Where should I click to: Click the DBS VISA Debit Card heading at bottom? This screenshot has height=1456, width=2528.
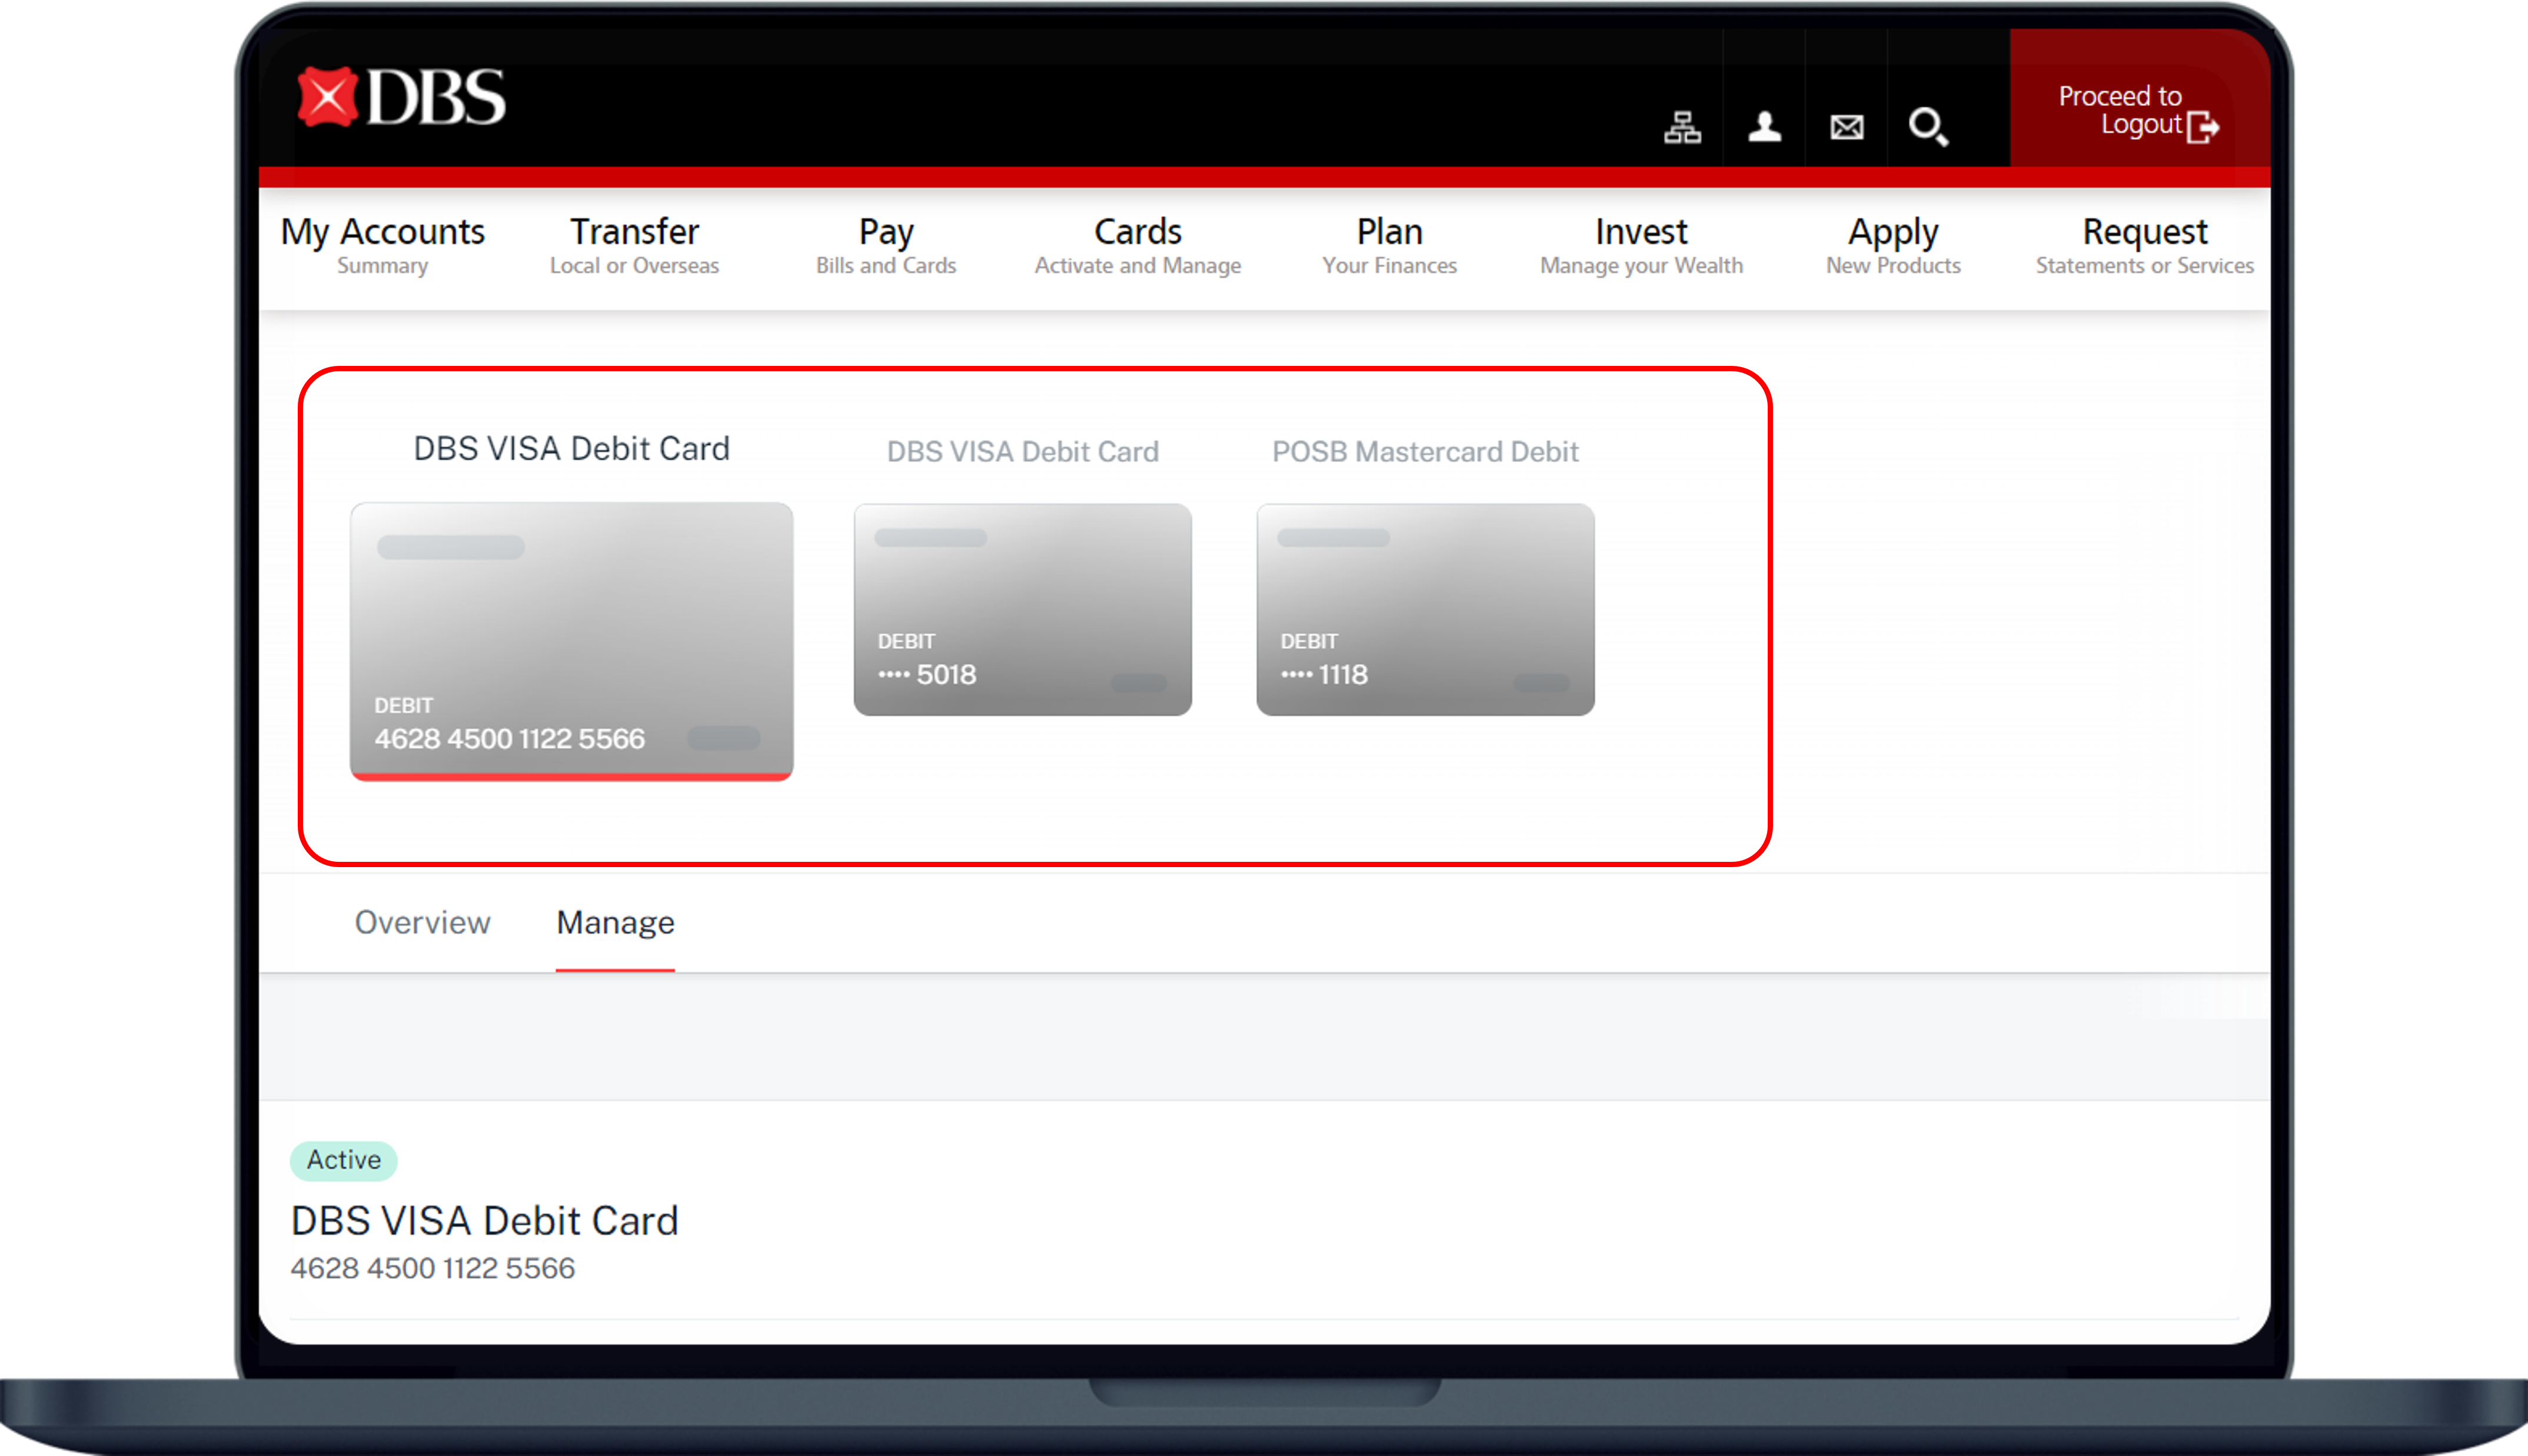484,1221
